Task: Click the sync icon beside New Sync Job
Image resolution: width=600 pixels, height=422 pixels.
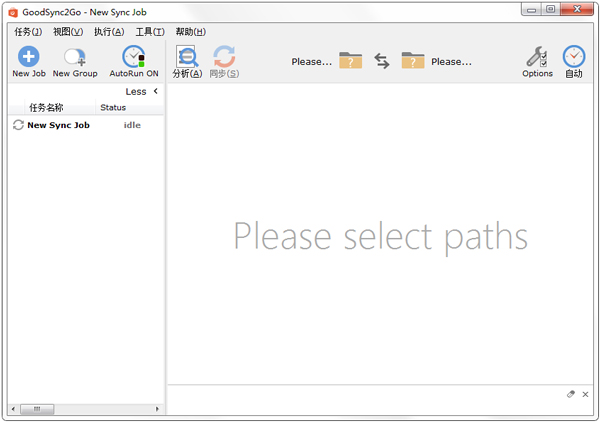Action: pyautogui.click(x=18, y=125)
